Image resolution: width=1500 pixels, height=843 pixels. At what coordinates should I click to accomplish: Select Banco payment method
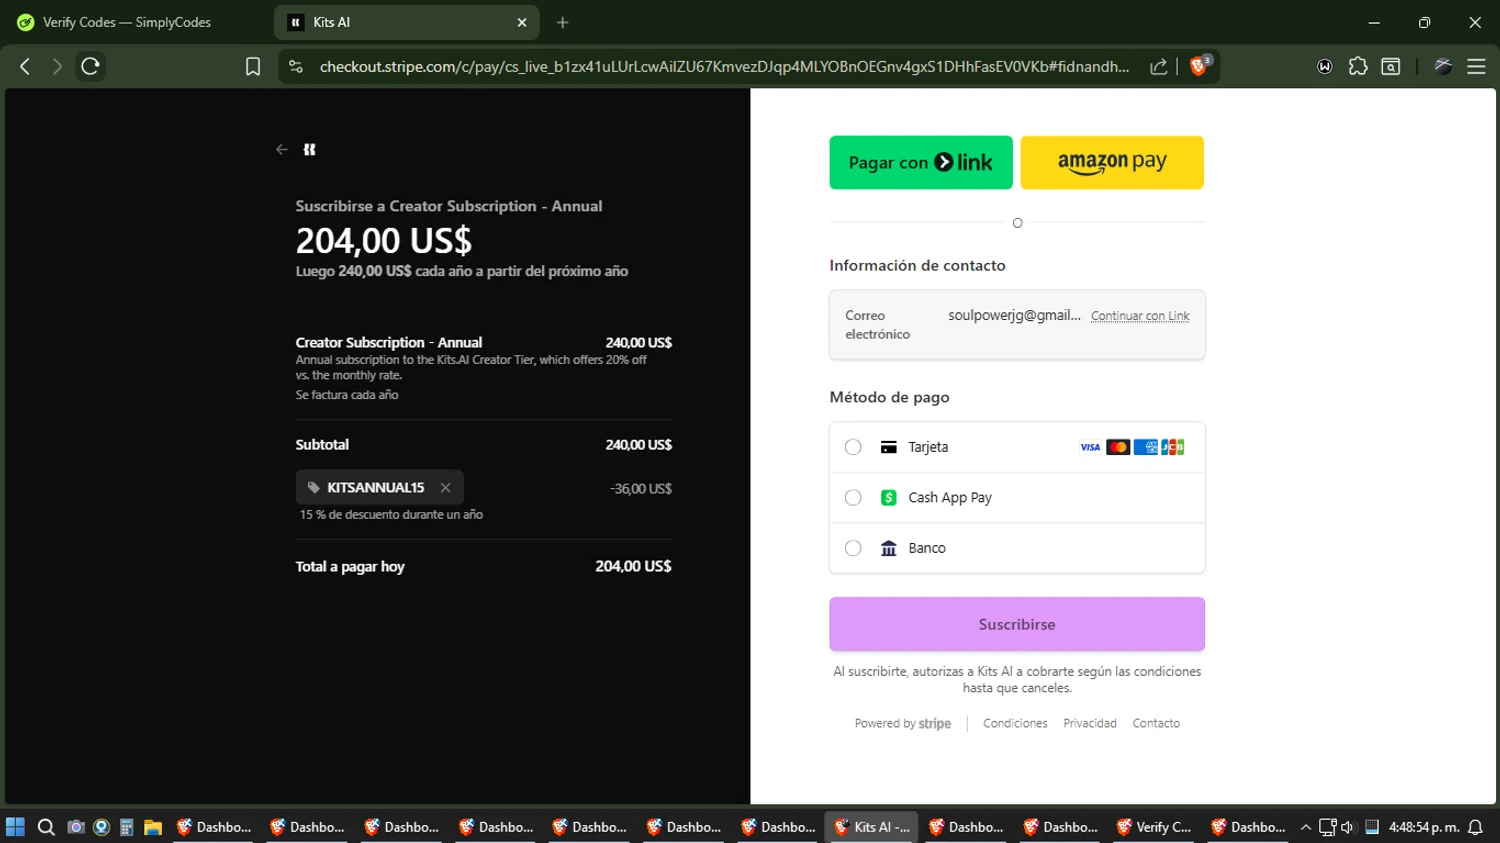click(x=1017, y=548)
